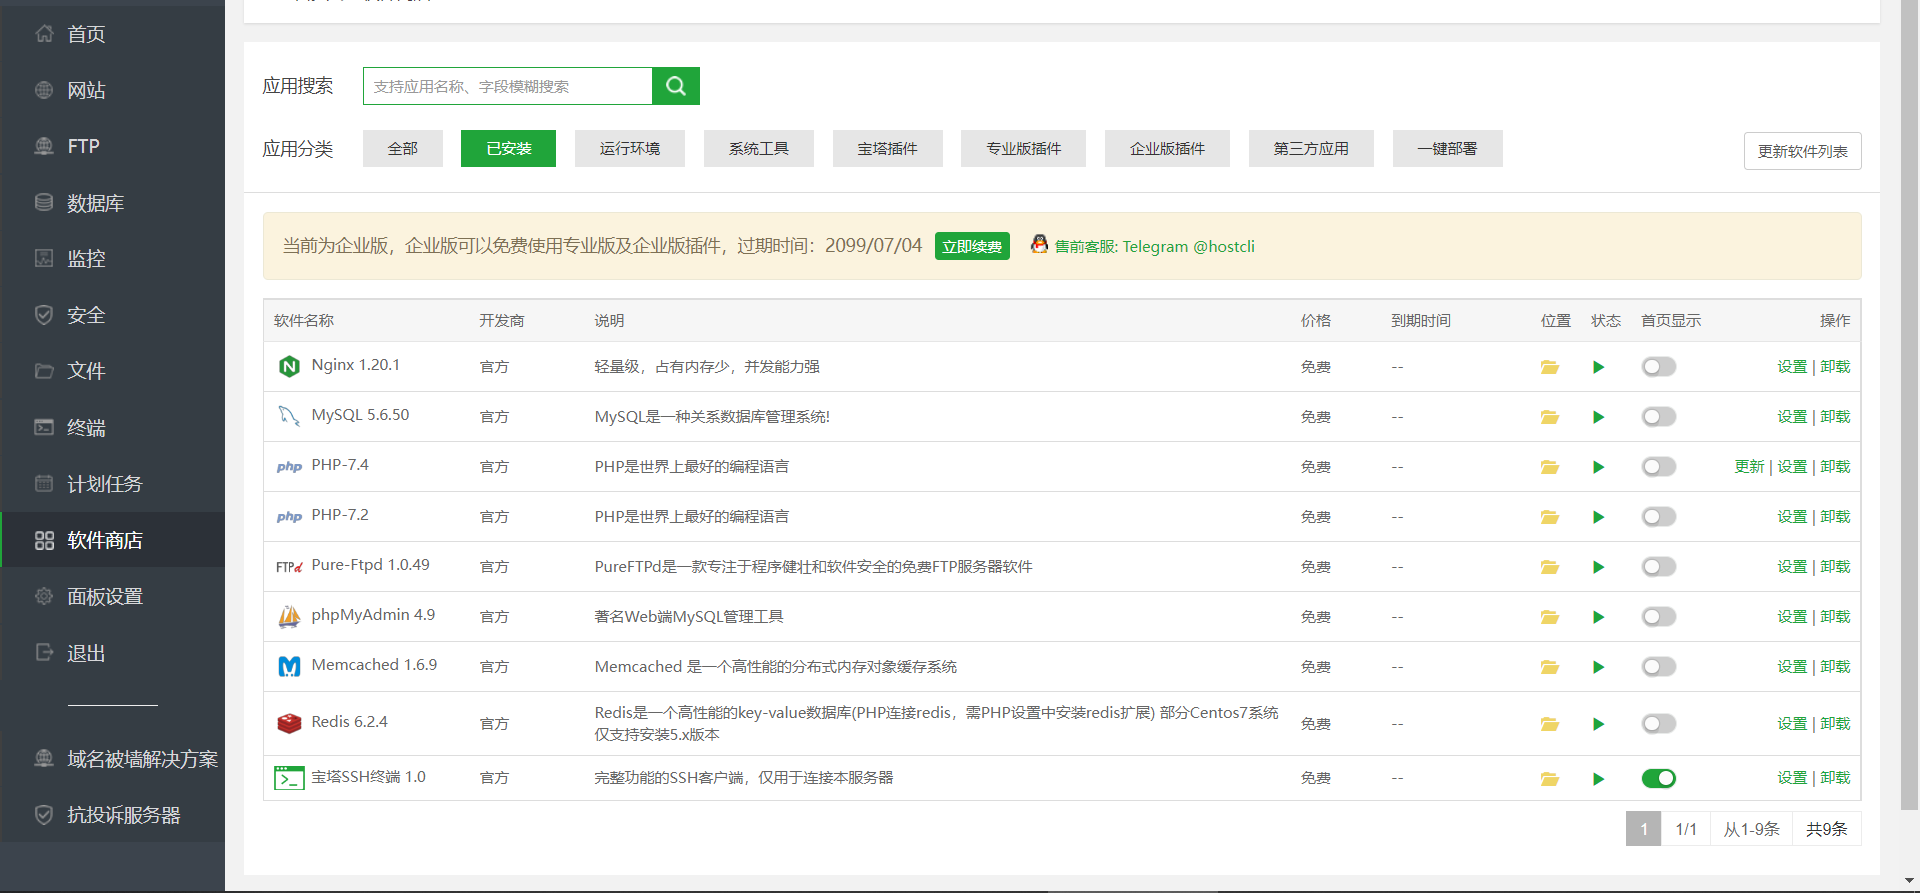Click 更新 link for PHP-7.4
Image resolution: width=1920 pixels, height=893 pixels.
click(1749, 467)
